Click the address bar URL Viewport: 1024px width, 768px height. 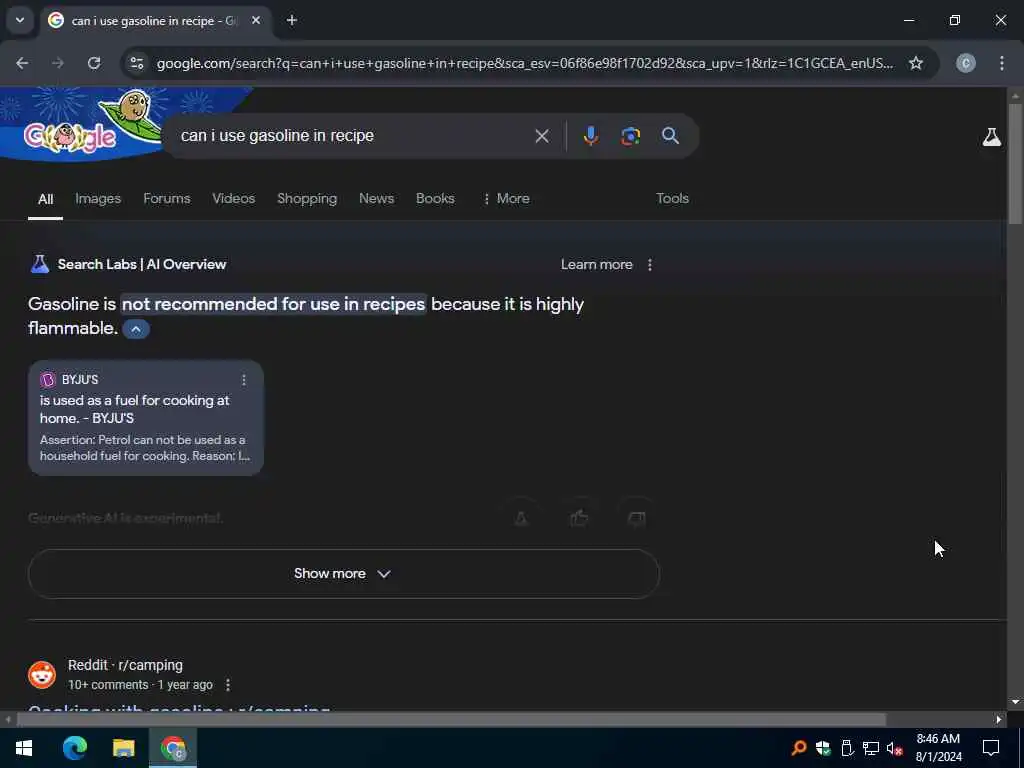click(524, 63)
